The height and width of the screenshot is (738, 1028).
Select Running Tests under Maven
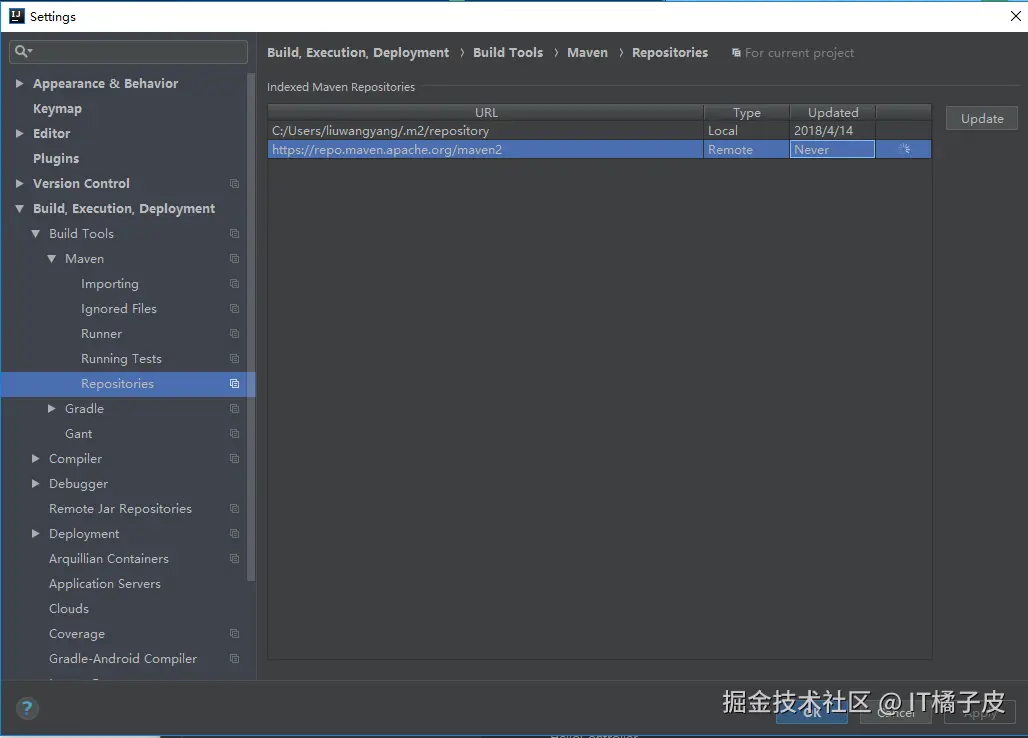point(121,359)
